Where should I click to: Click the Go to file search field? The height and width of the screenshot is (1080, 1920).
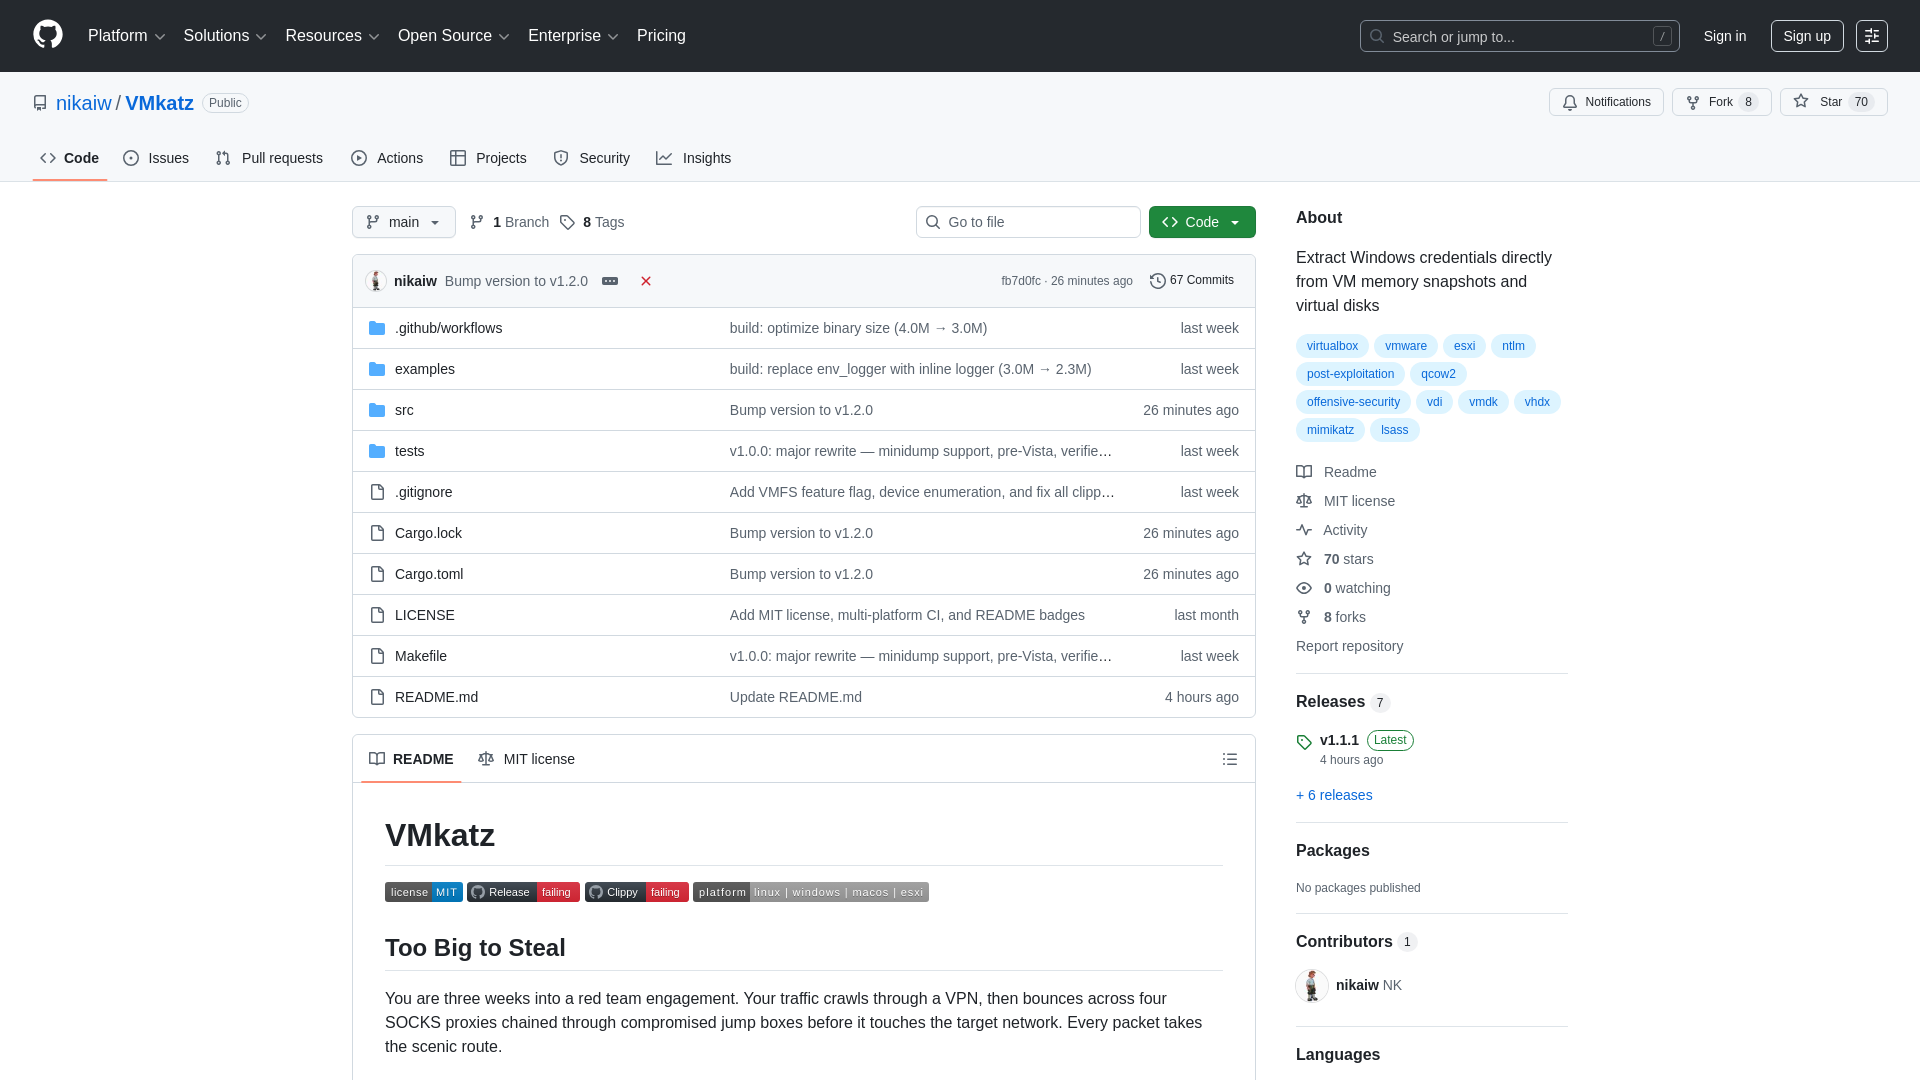click(1028, 222)
